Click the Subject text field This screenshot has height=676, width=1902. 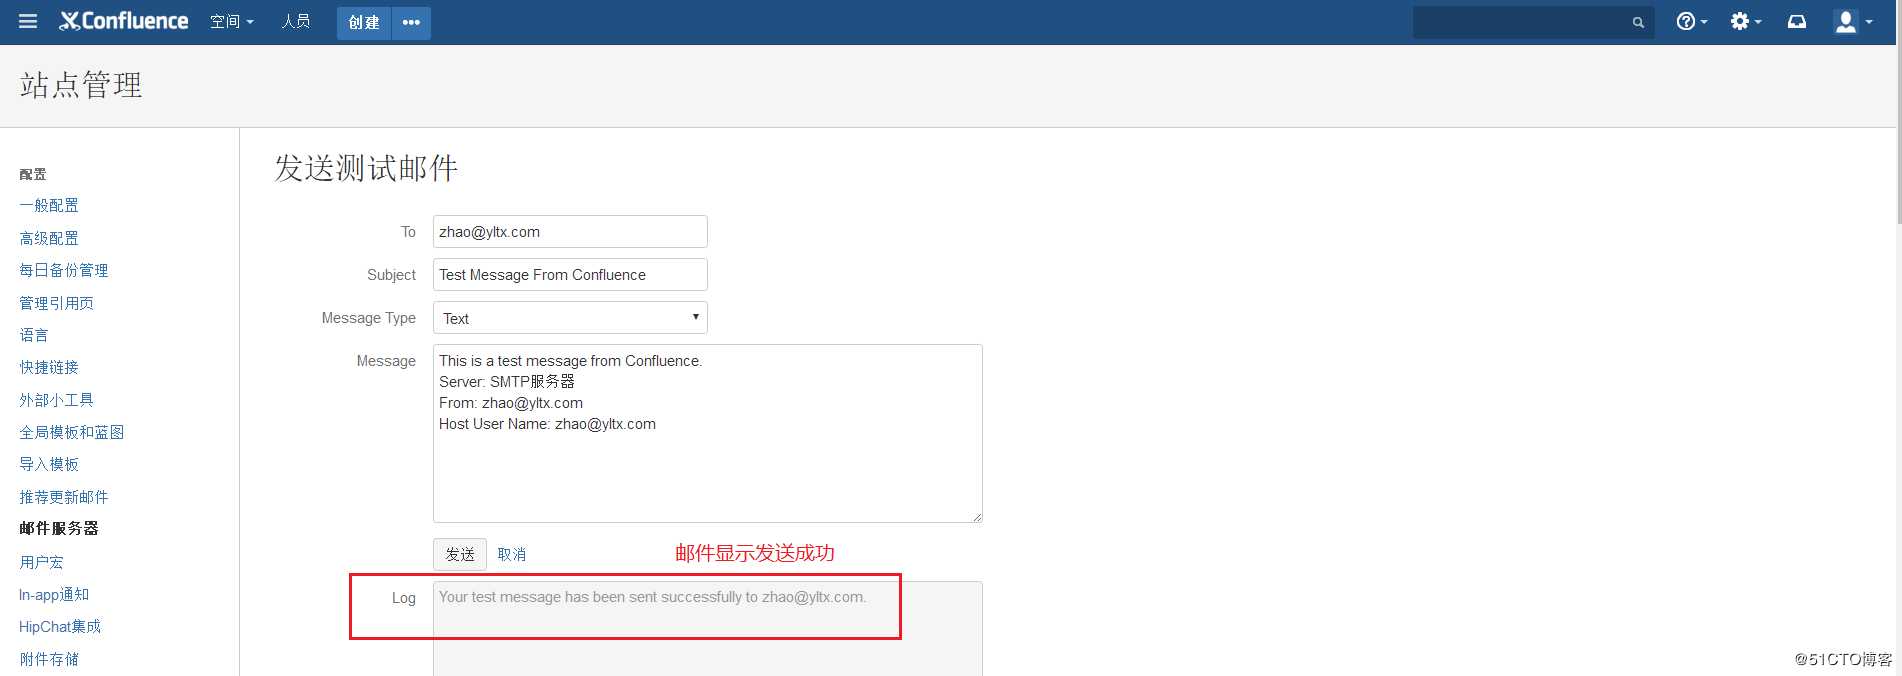pos(570,275)
